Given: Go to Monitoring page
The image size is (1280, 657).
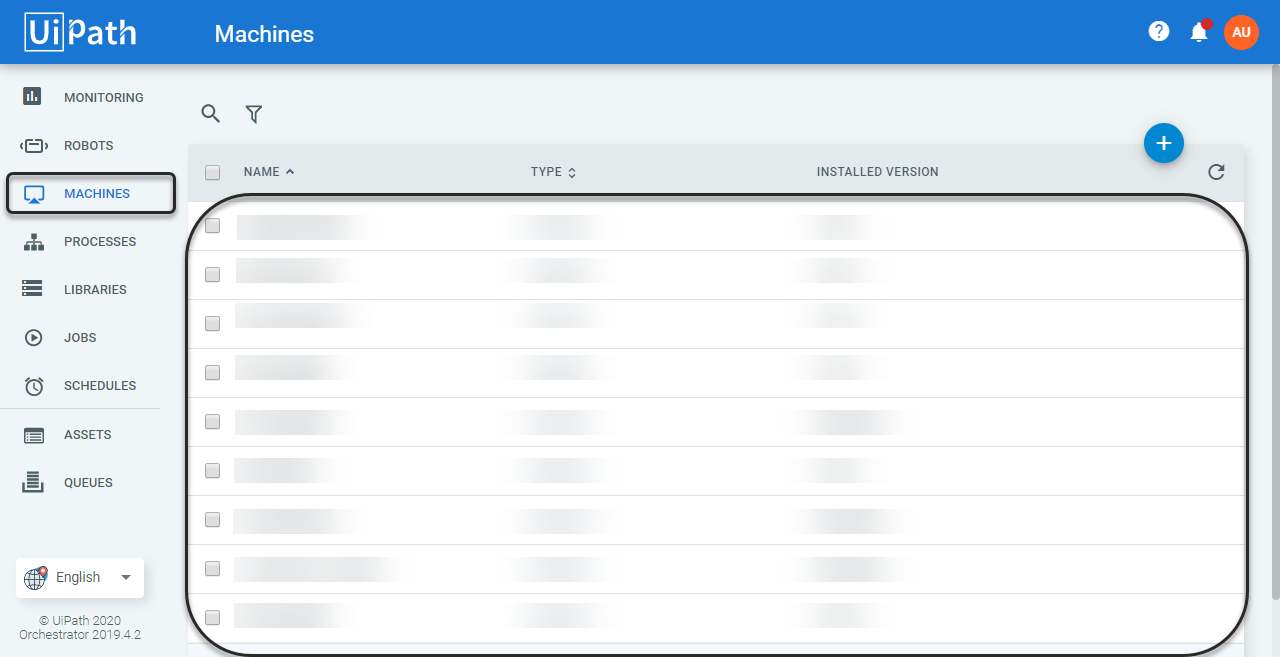Looking at the screenshot, I should coord(104,98).
